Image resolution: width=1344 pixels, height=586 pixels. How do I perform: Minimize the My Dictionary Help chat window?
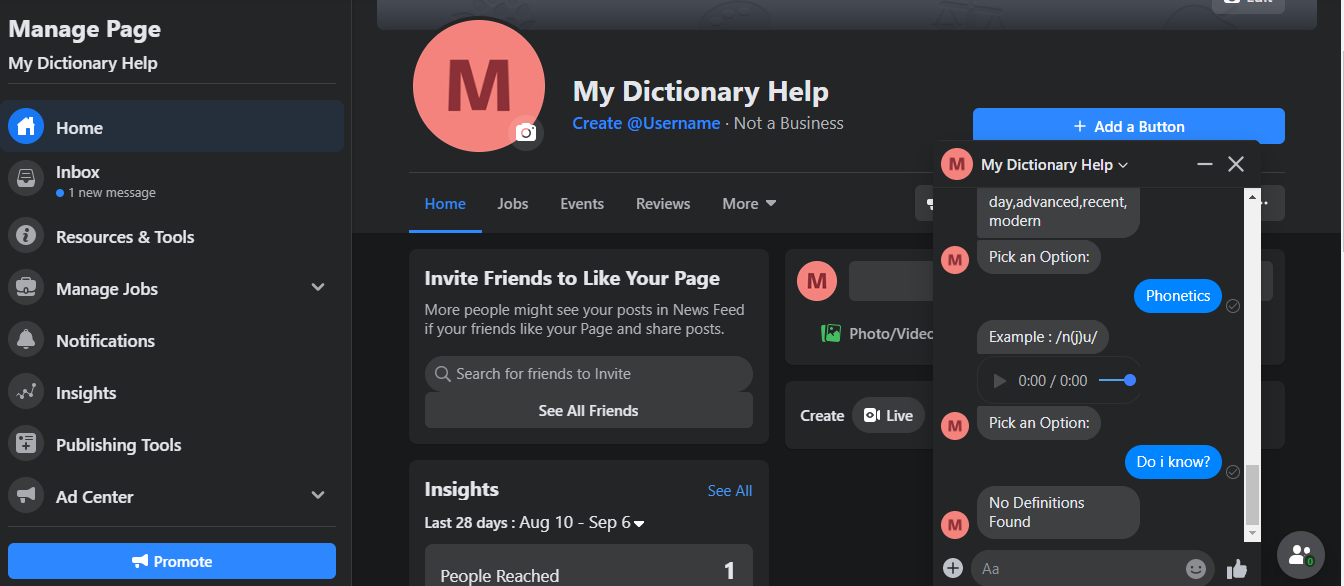pyautogui.click(x=1205, y=164)
